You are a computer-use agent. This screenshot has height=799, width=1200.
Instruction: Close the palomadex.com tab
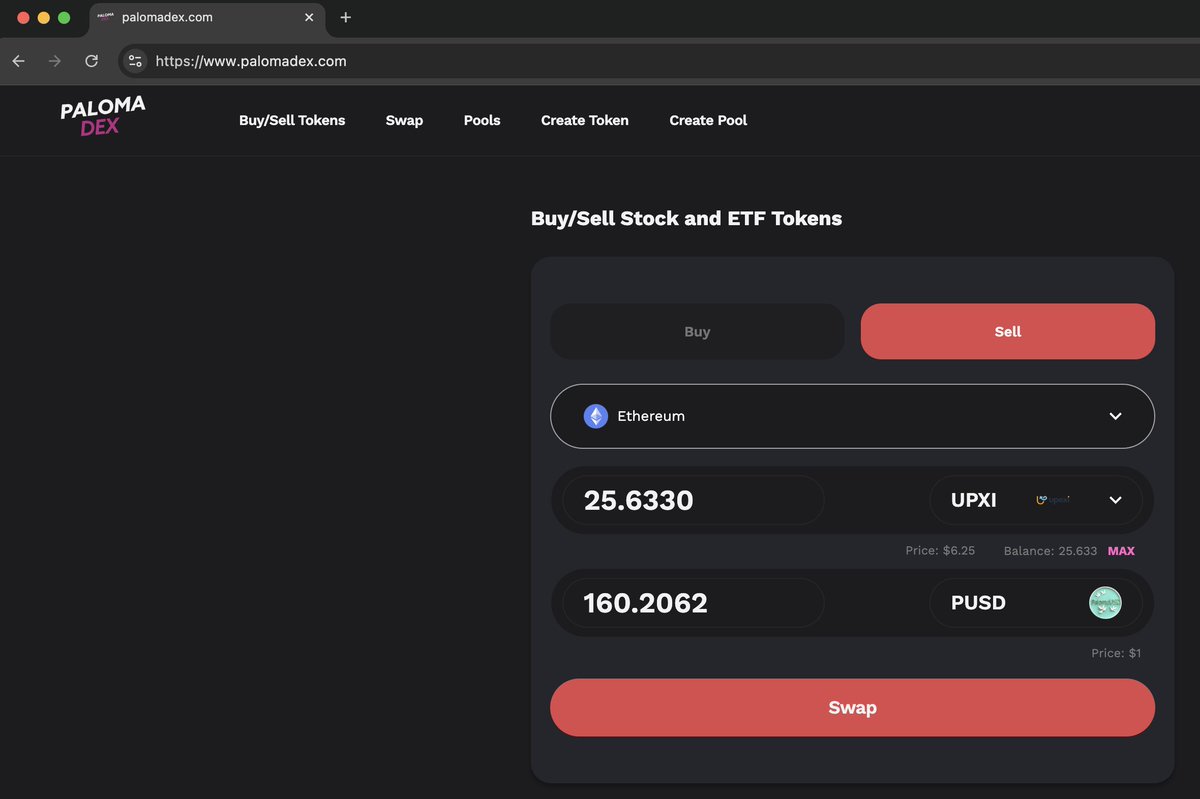click(310, 17)
